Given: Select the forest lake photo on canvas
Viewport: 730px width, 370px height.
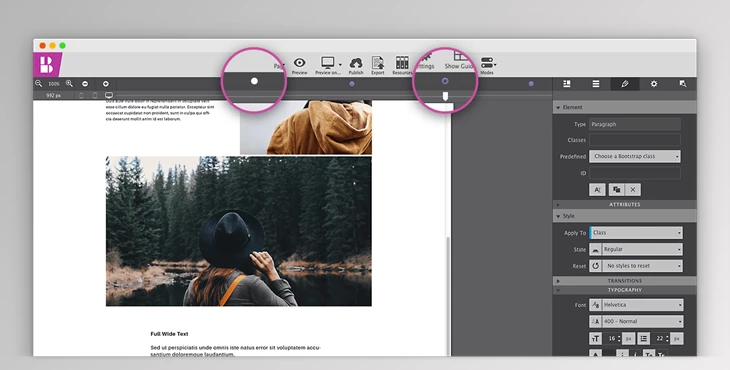Looking at the screenshot, I should click(x=239, y=231).
